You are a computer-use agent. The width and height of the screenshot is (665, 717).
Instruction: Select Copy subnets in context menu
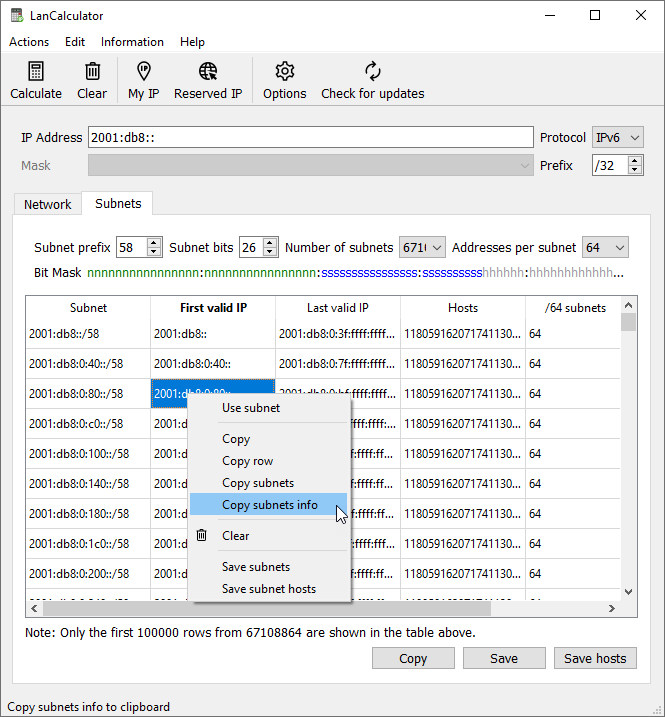point(268,482)
